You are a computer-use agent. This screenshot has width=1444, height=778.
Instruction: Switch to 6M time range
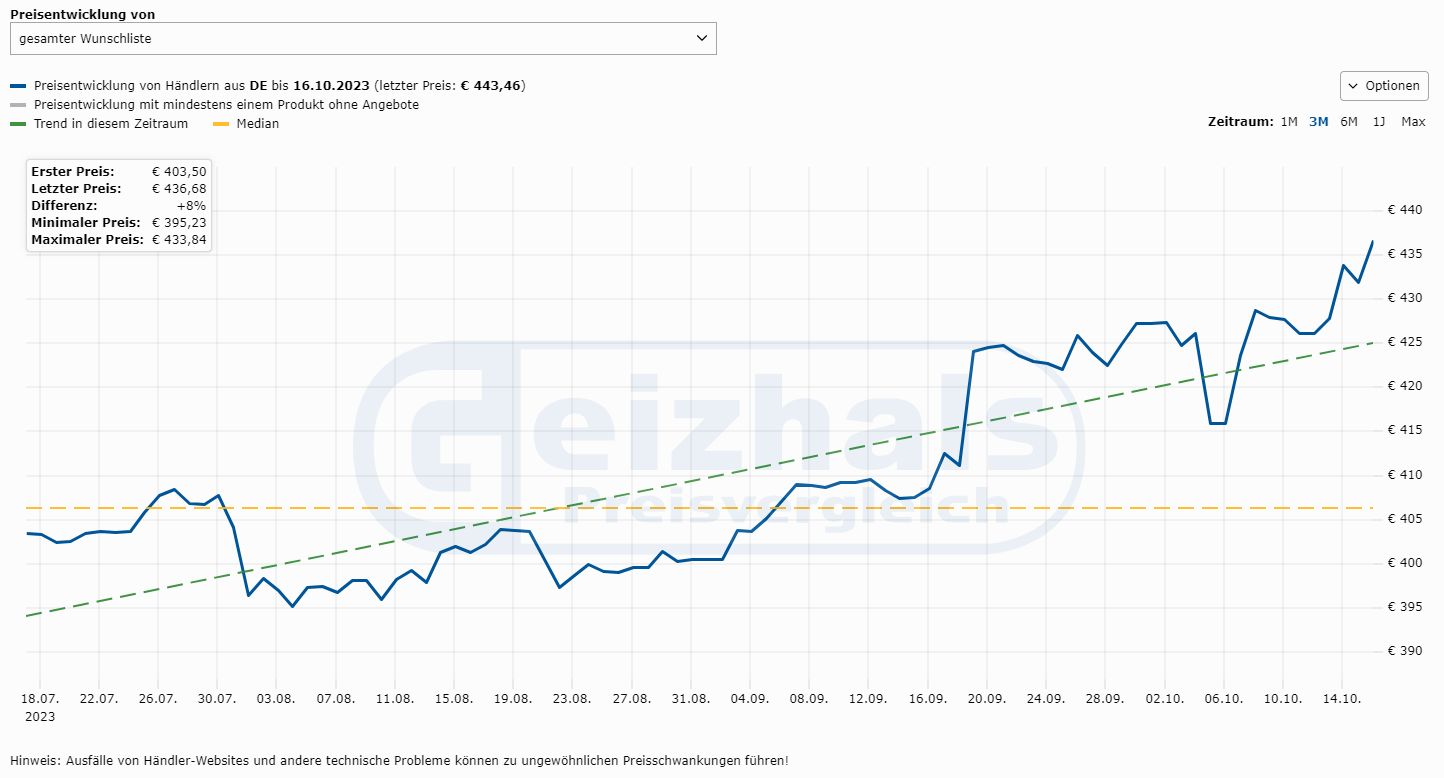(x=1349, y=122)
